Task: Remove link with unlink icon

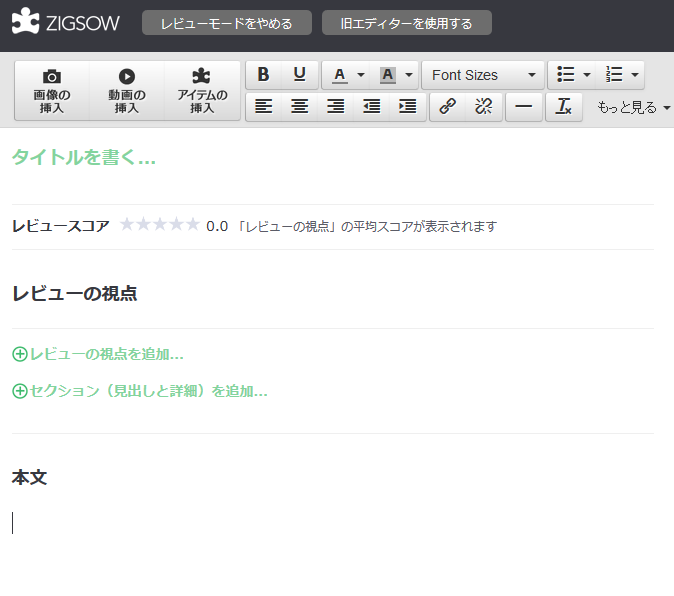Action: coord(484,106)
